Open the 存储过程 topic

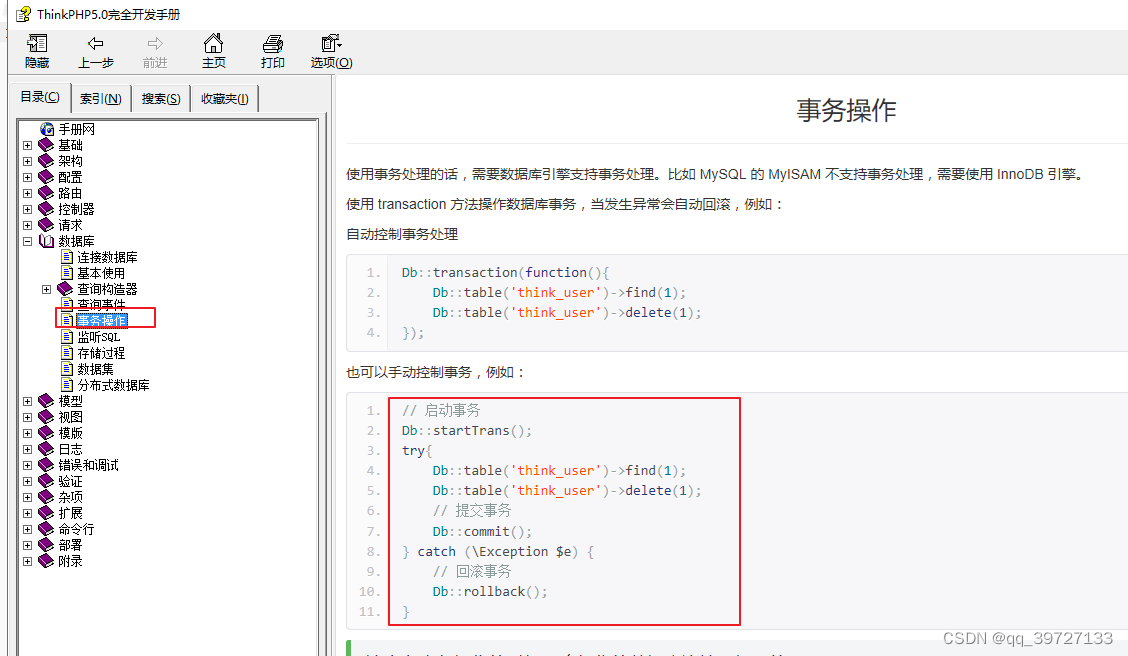(101, 353)
